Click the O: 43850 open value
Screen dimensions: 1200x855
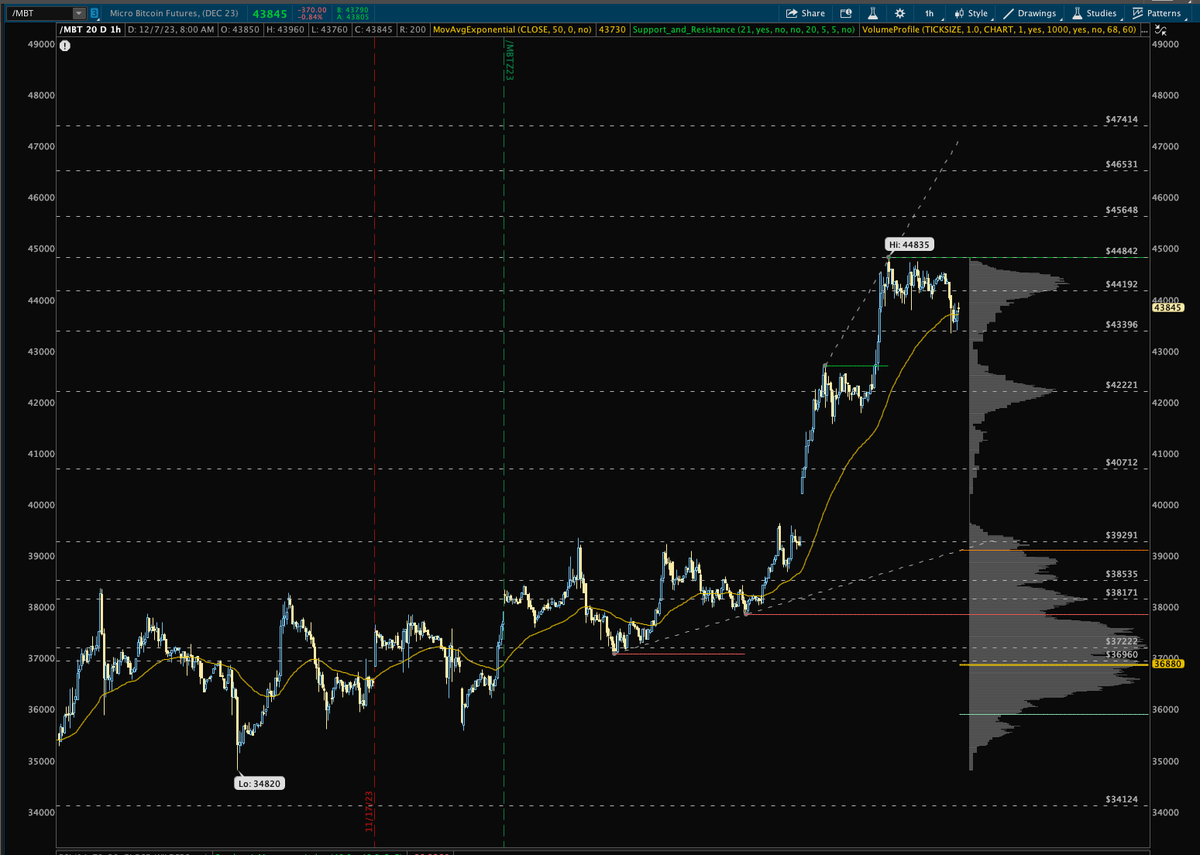tap(238, 30)
